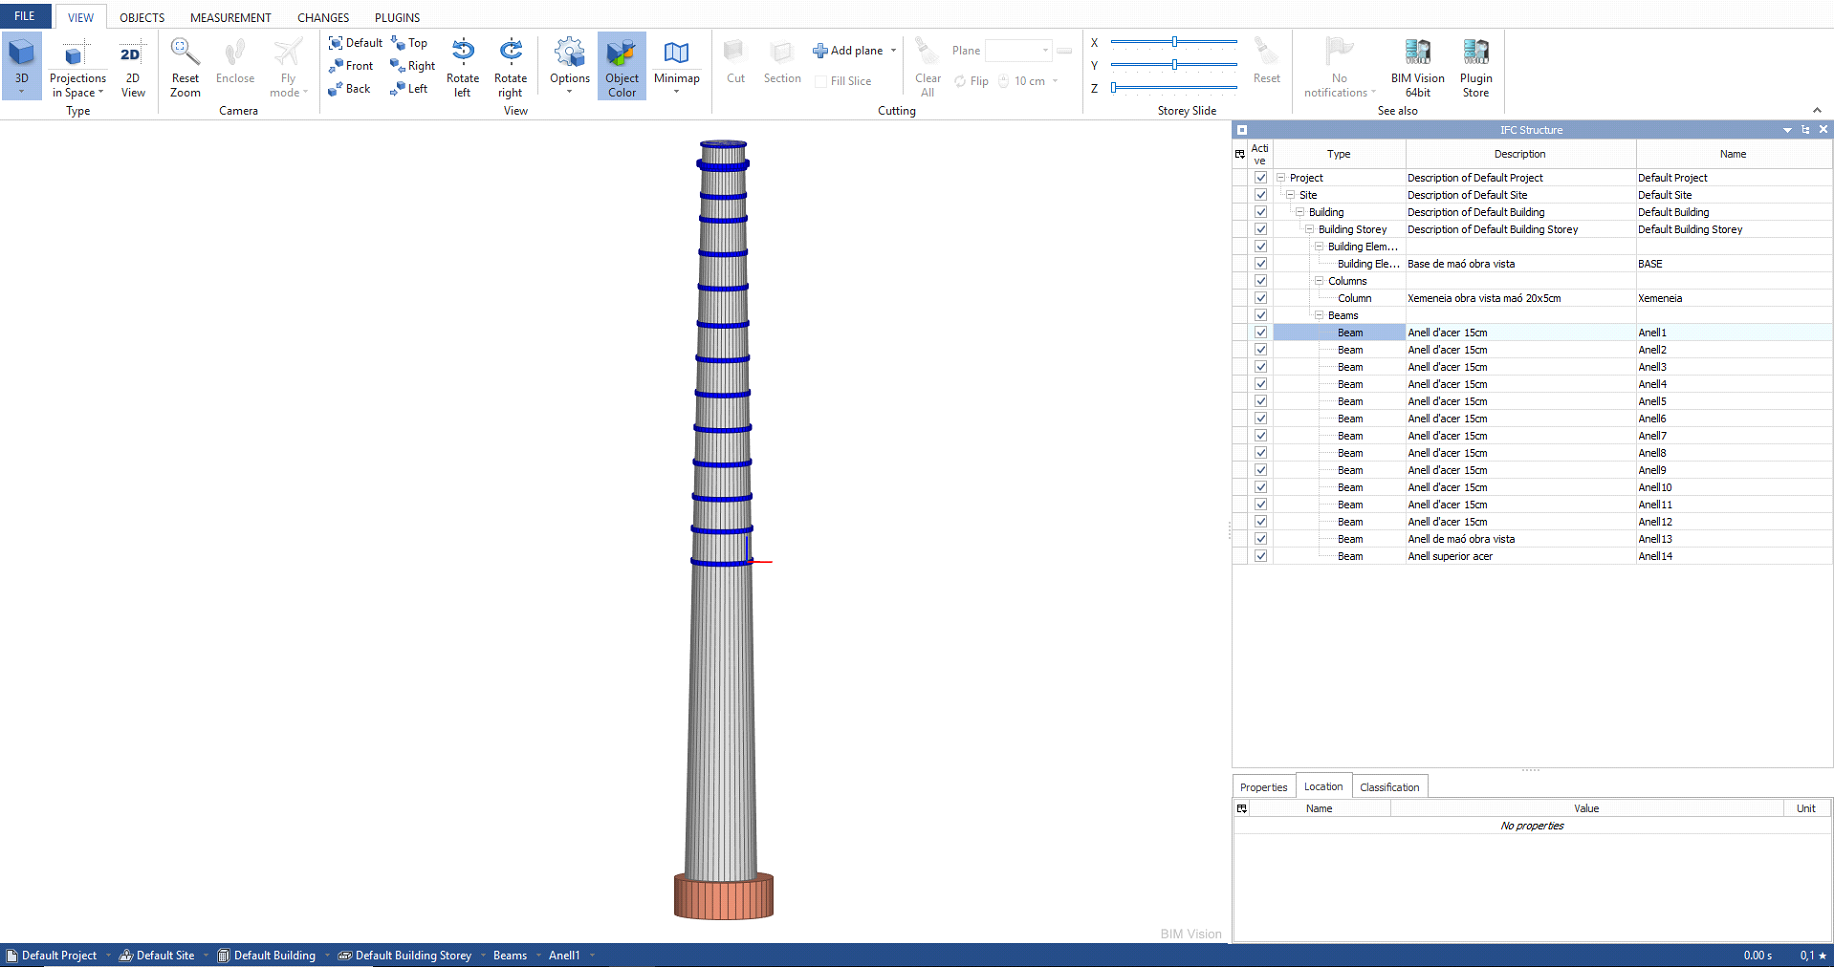1834x967 pixels.
Task: Open Add plane dropdown arrow
Action: 894,50
